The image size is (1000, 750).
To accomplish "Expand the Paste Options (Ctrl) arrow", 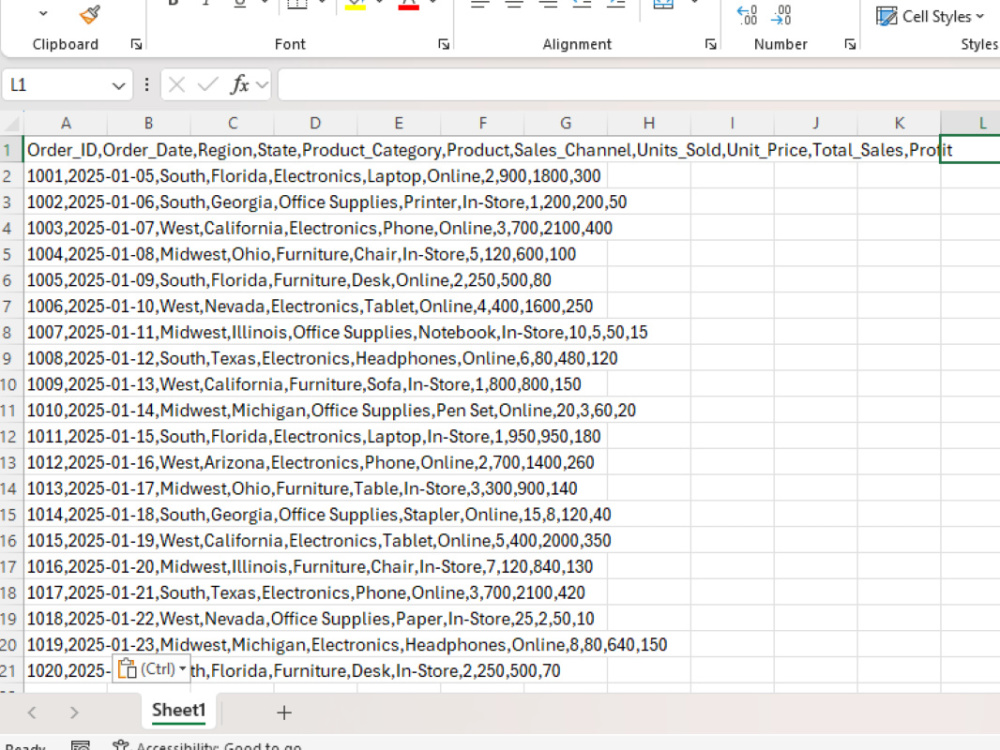I will (x=182, y=668).
